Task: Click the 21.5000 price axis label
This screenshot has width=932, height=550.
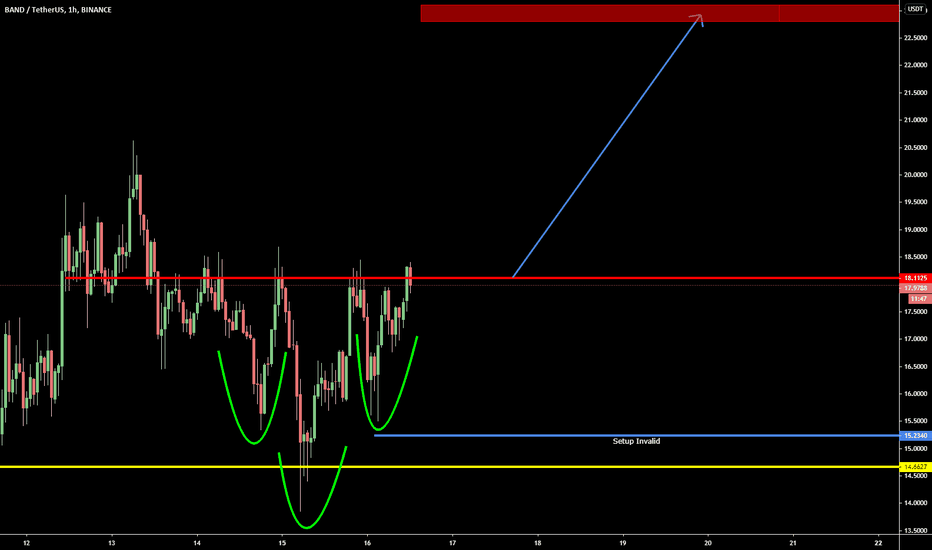Action: coord(915,92)
